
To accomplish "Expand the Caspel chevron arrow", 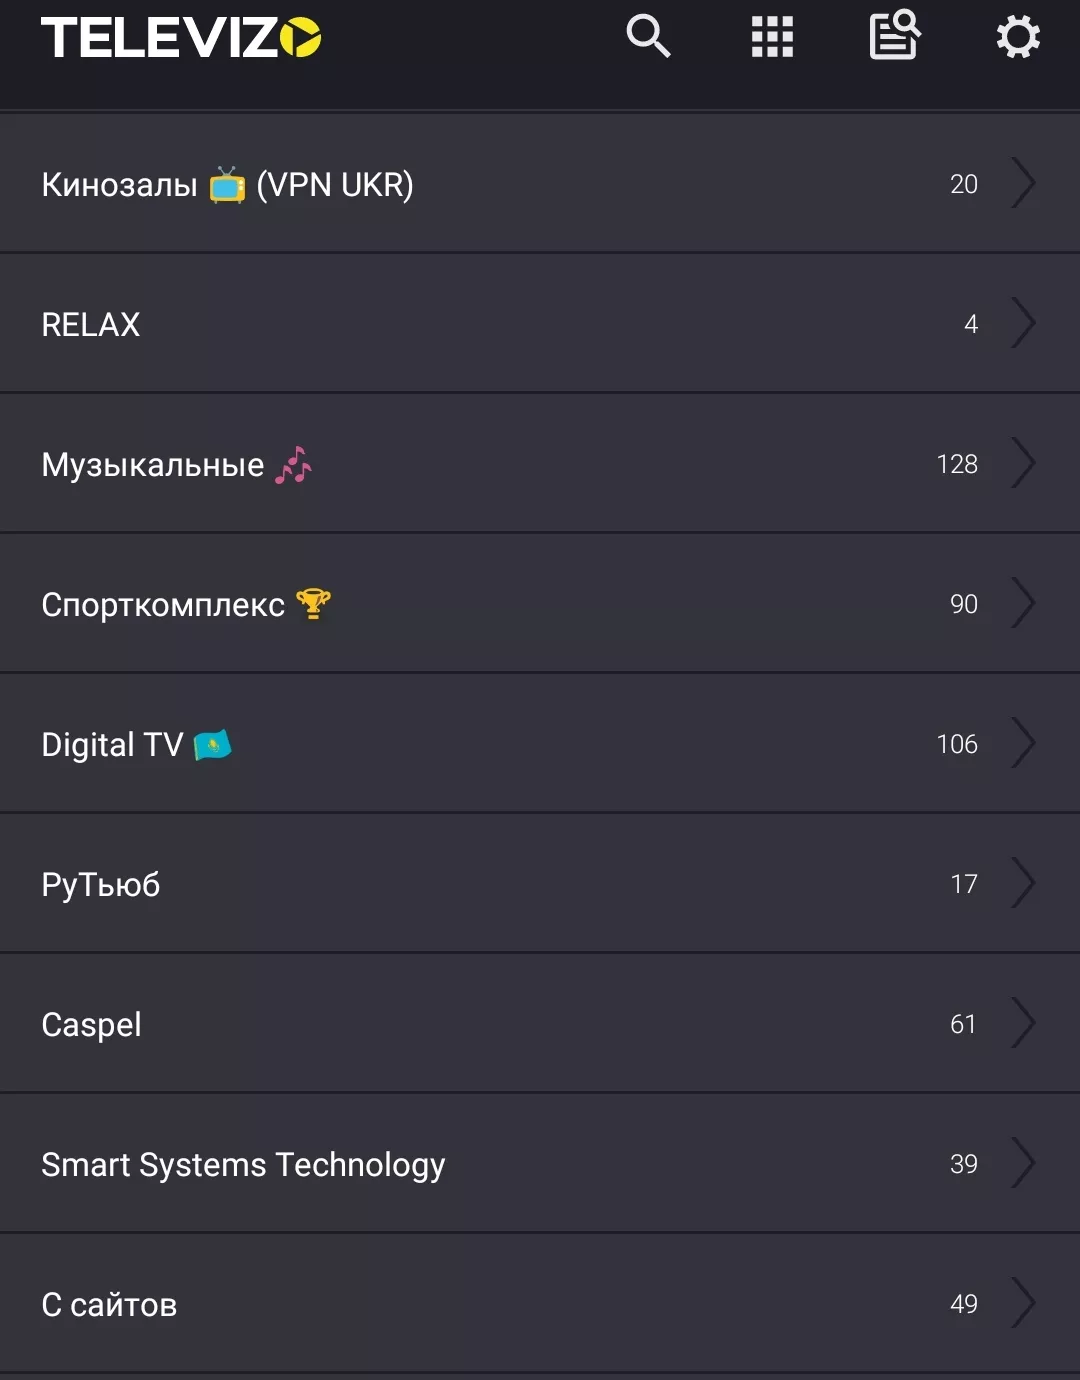I will point(1023,1023).
